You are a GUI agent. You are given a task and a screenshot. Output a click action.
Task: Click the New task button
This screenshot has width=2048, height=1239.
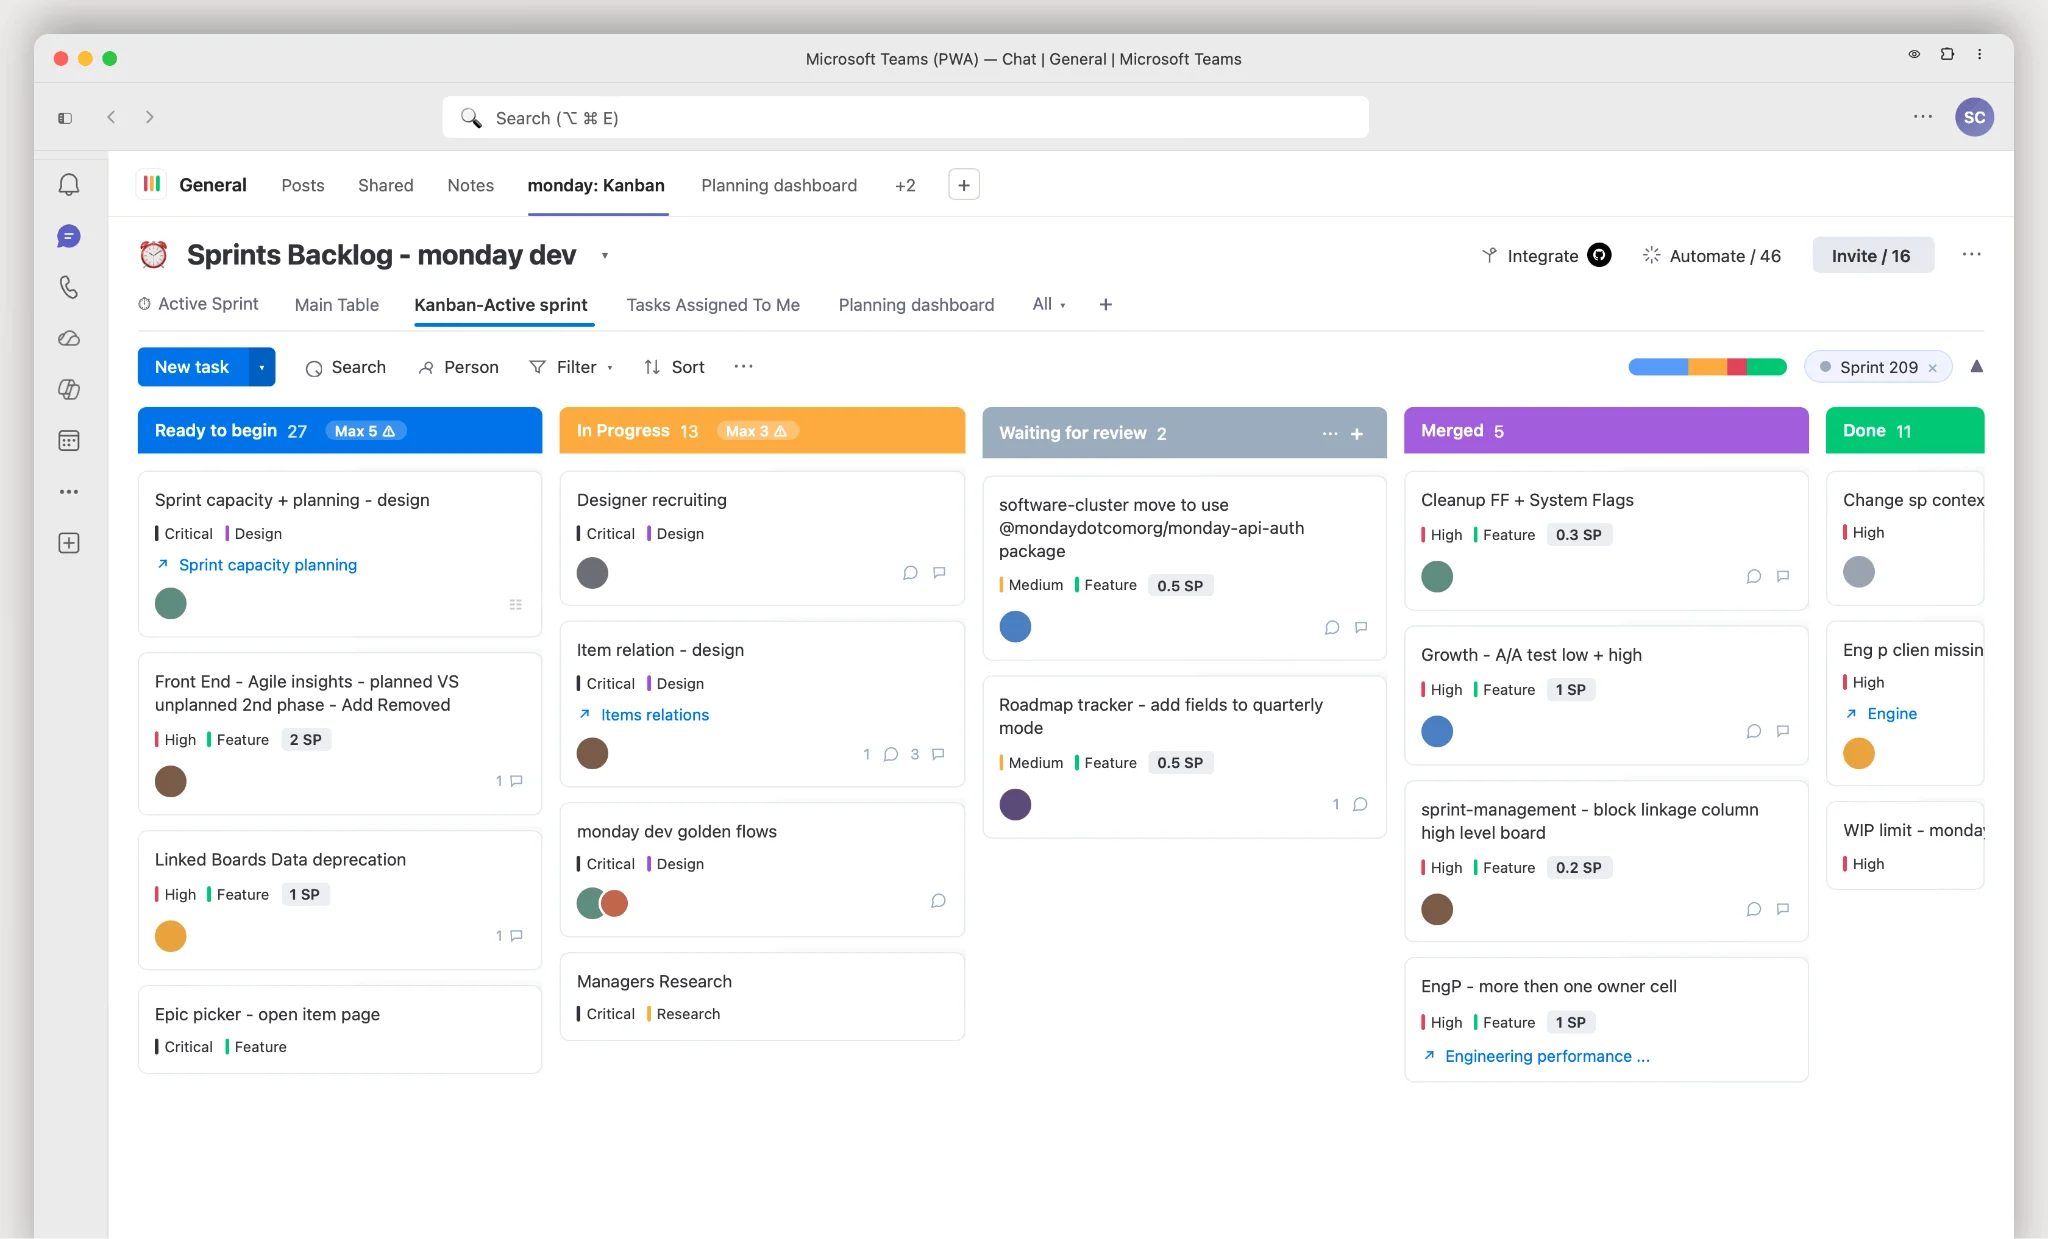[x=192, y=367]
